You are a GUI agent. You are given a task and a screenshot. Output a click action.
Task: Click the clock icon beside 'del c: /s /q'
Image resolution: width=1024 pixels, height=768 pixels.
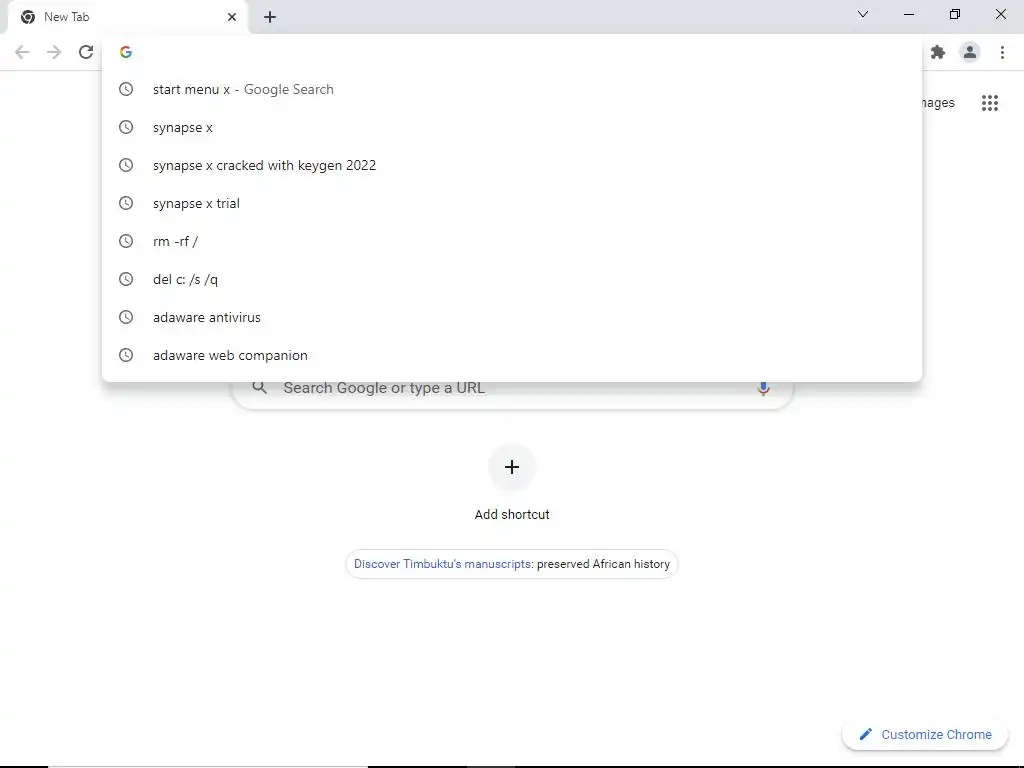[x=126, y=279]
